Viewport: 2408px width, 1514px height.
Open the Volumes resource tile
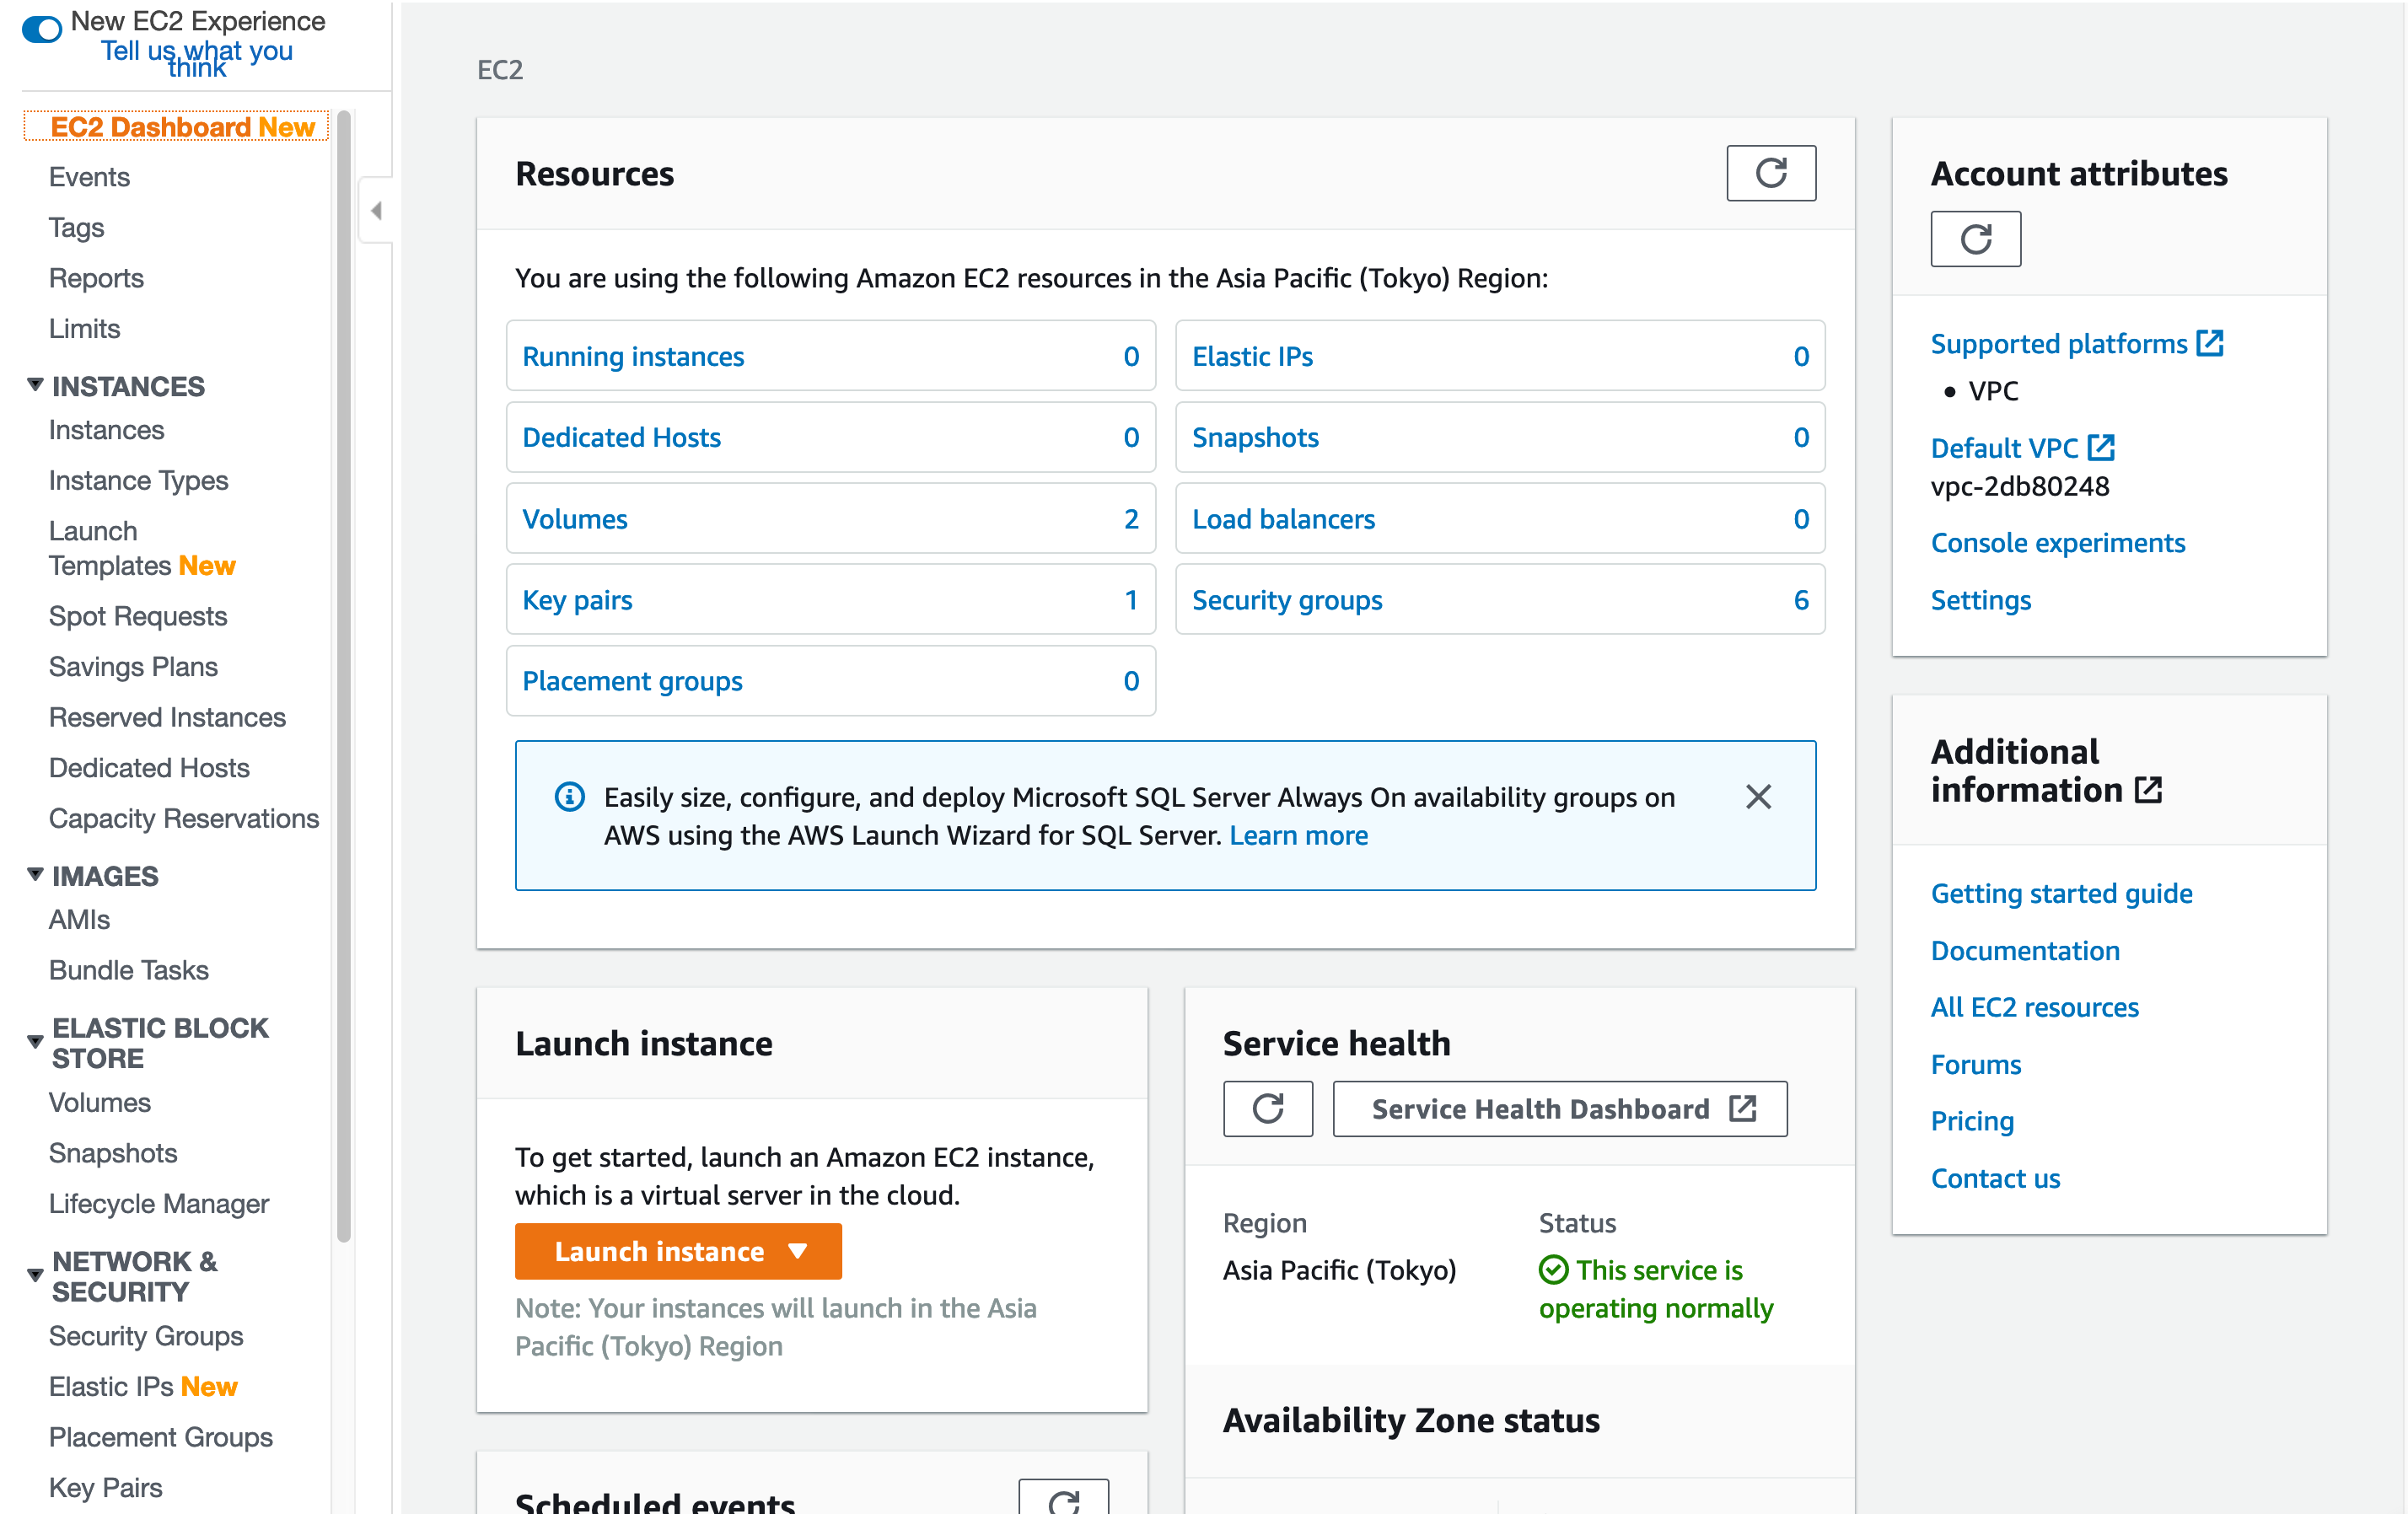pyautogui.click(x=831, y=519)
